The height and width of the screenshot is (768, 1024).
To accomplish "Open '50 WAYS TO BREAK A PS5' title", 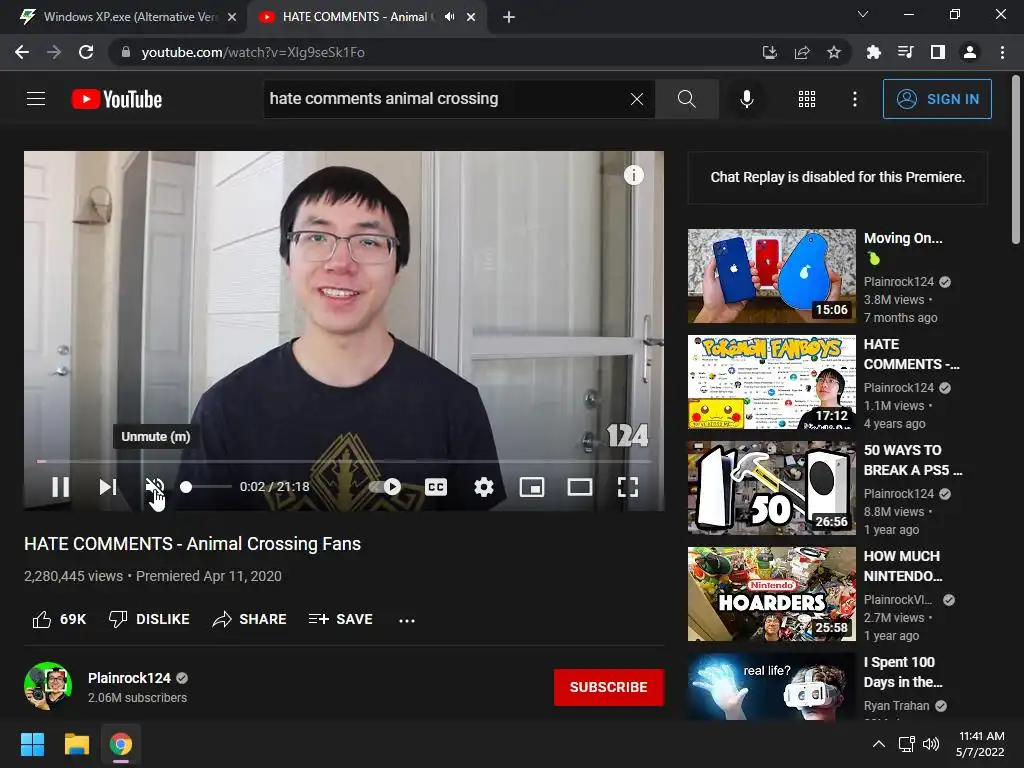I will tap(912, 460).
